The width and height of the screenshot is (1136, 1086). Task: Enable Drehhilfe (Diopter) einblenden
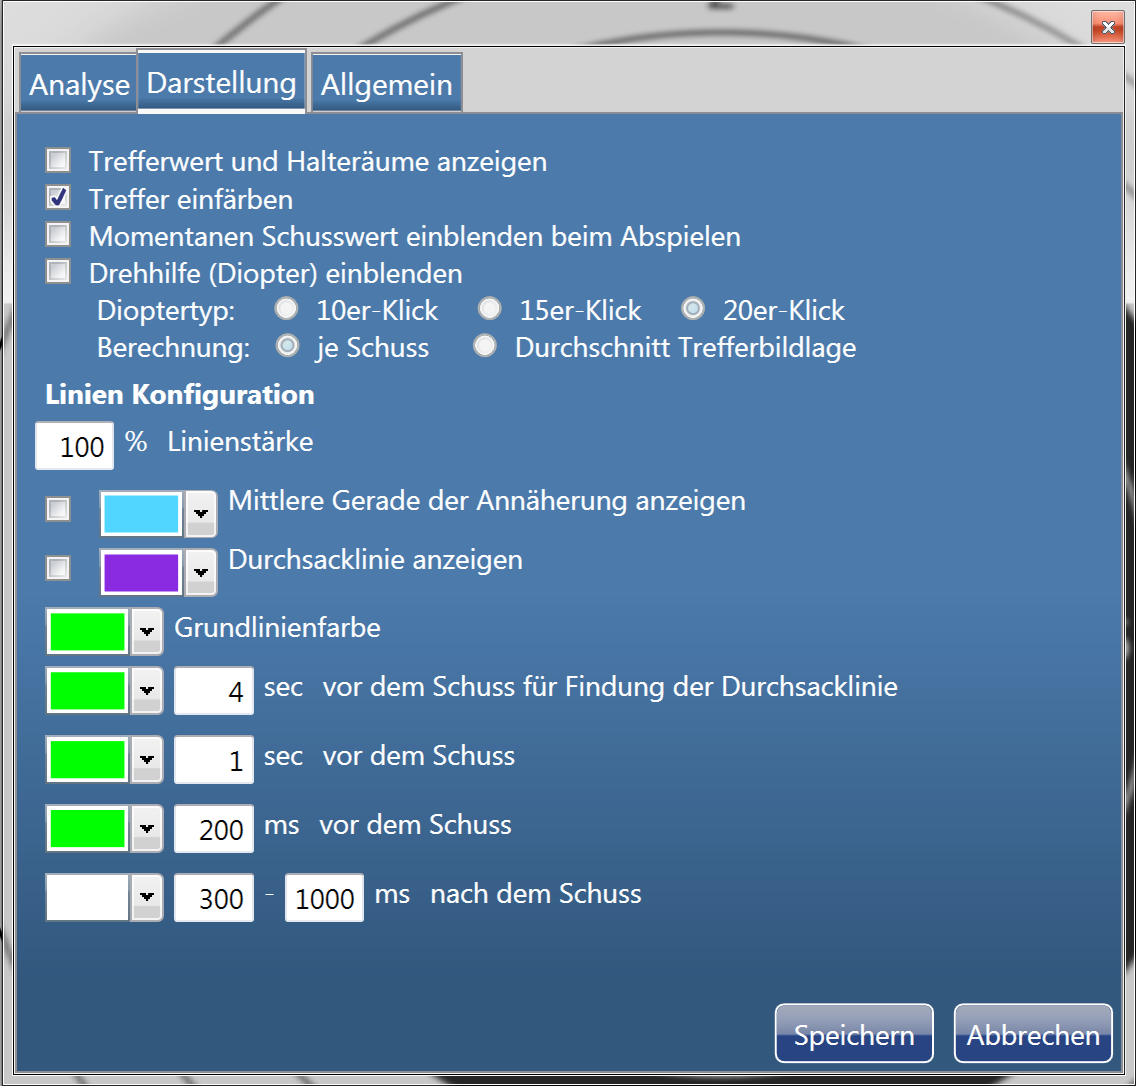click(59, 271)
